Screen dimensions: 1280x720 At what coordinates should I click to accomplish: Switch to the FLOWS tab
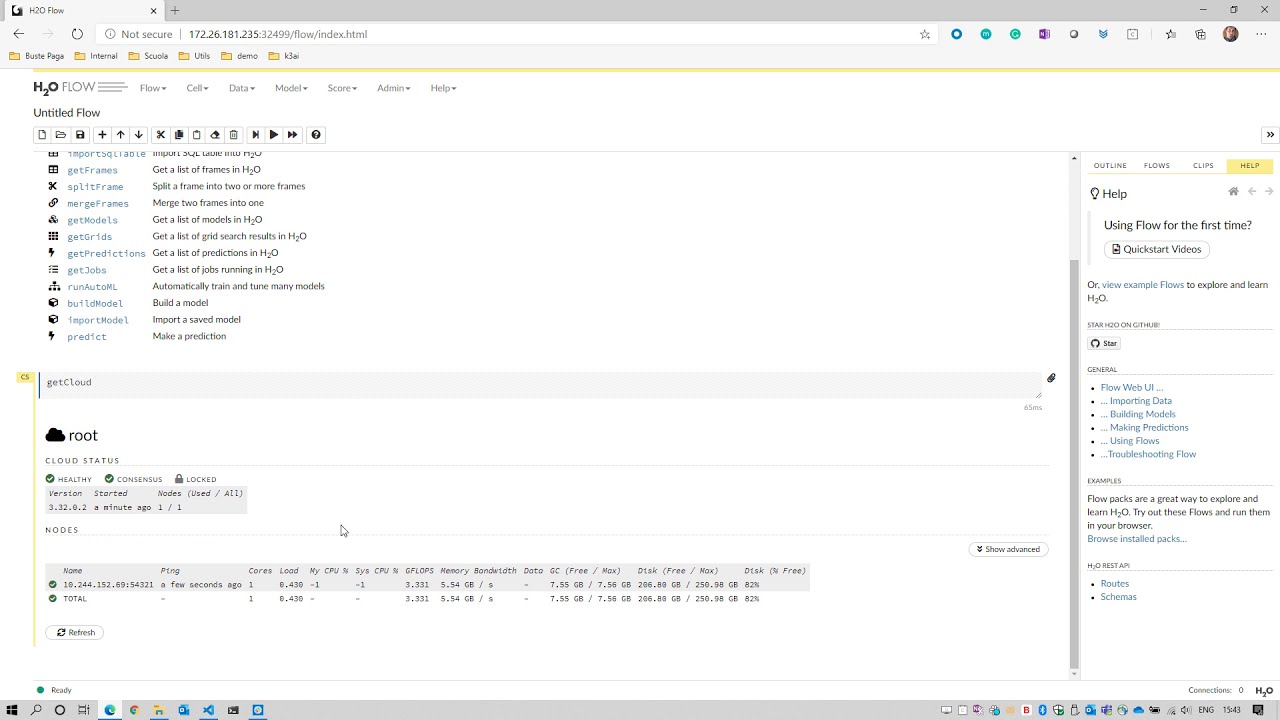[x=1157, y=166]
